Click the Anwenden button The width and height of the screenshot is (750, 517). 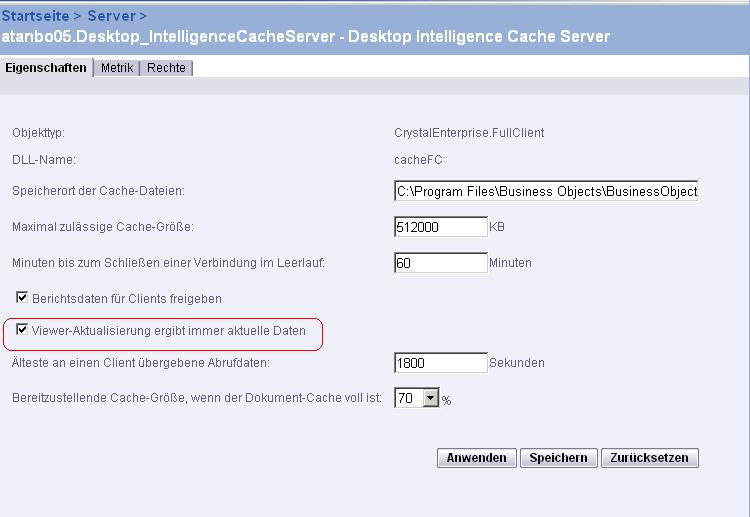pos(476,458)
